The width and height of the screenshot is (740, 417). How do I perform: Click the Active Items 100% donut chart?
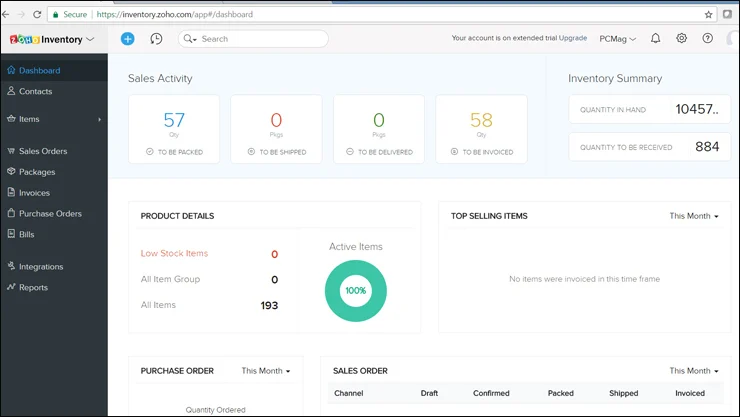[x=355, y=291]
